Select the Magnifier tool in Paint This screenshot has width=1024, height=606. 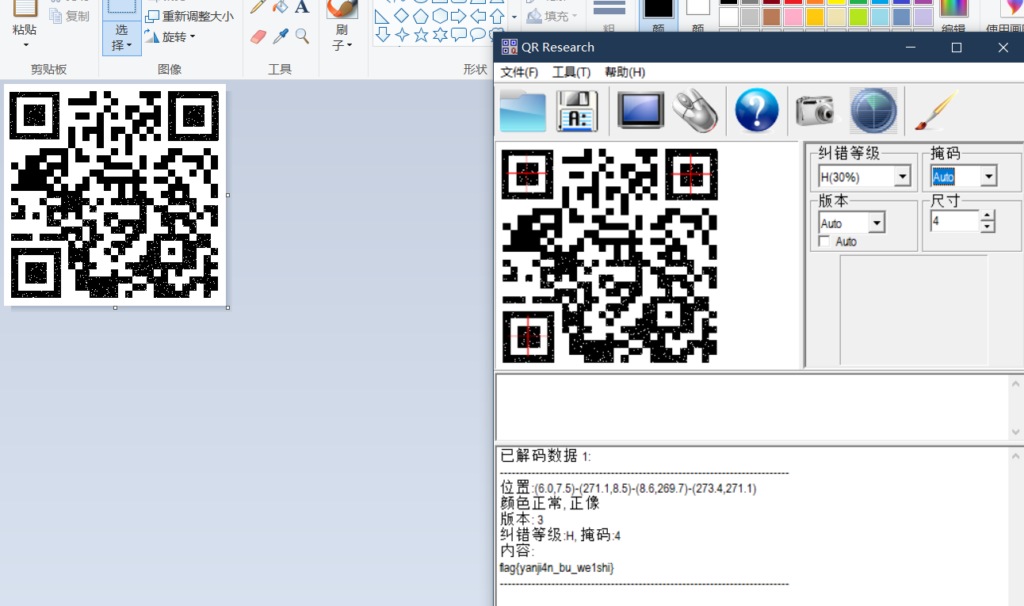(x=302, y=37)
